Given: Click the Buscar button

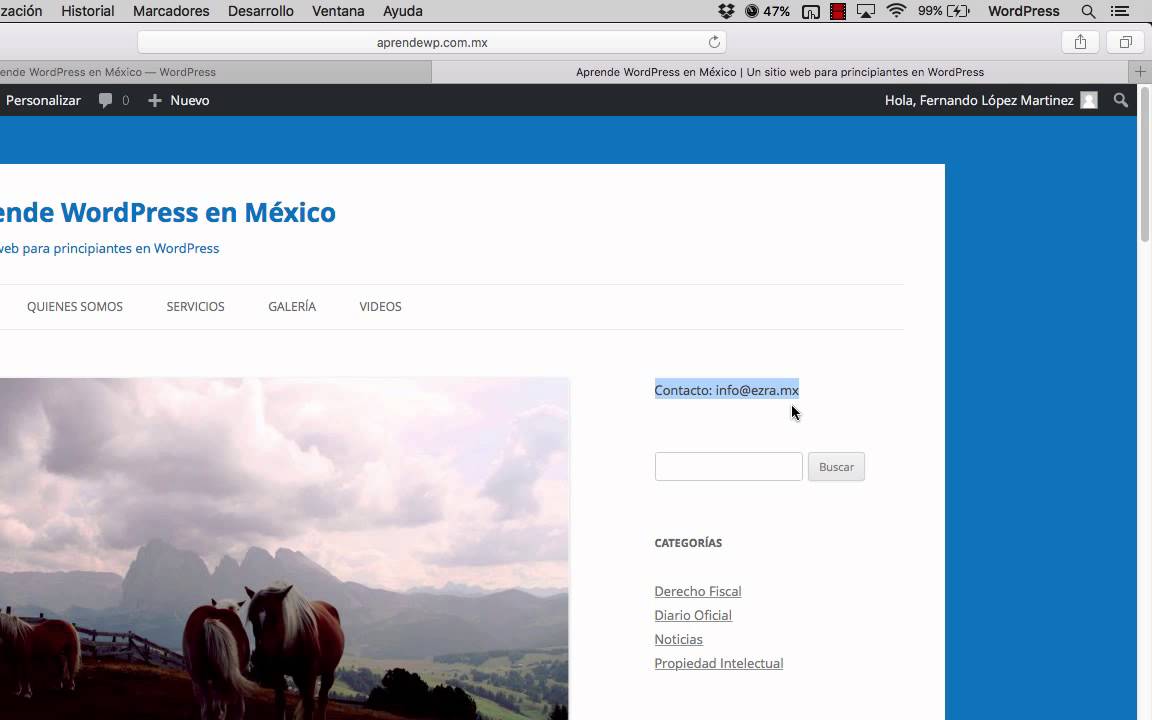Looking at the screenshot, I should point(836,467).
